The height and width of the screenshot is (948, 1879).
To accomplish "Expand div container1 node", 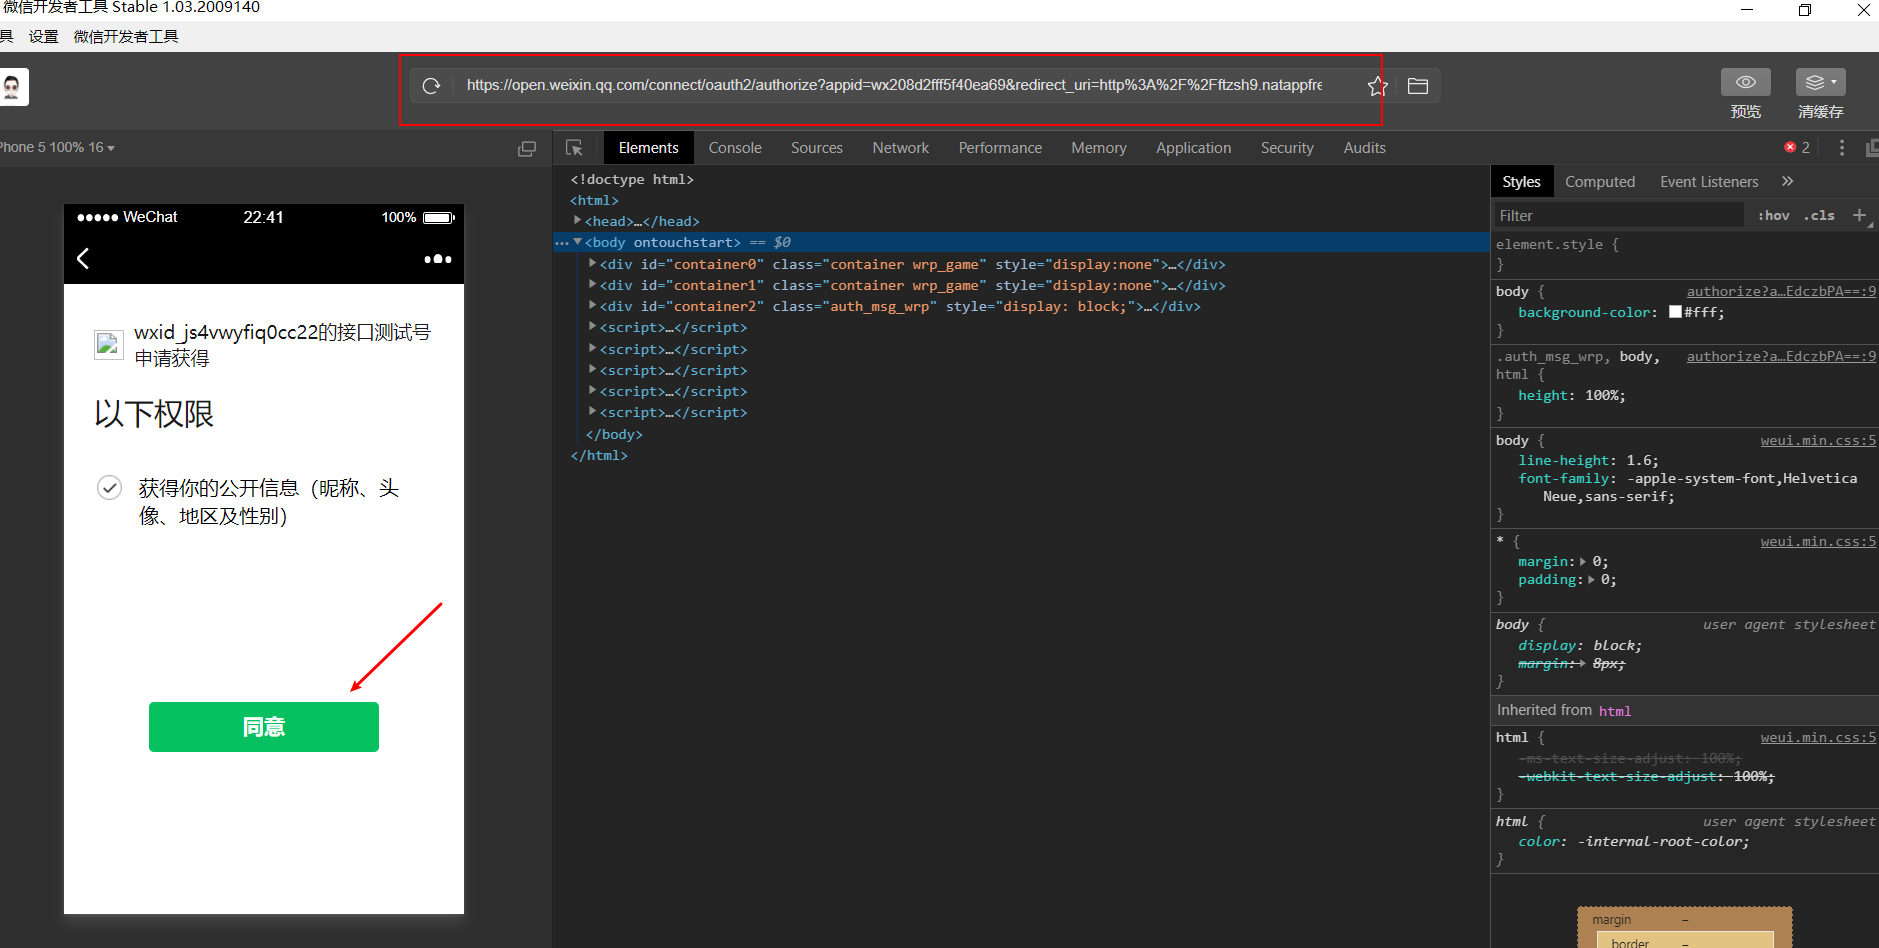I will 592,284.
